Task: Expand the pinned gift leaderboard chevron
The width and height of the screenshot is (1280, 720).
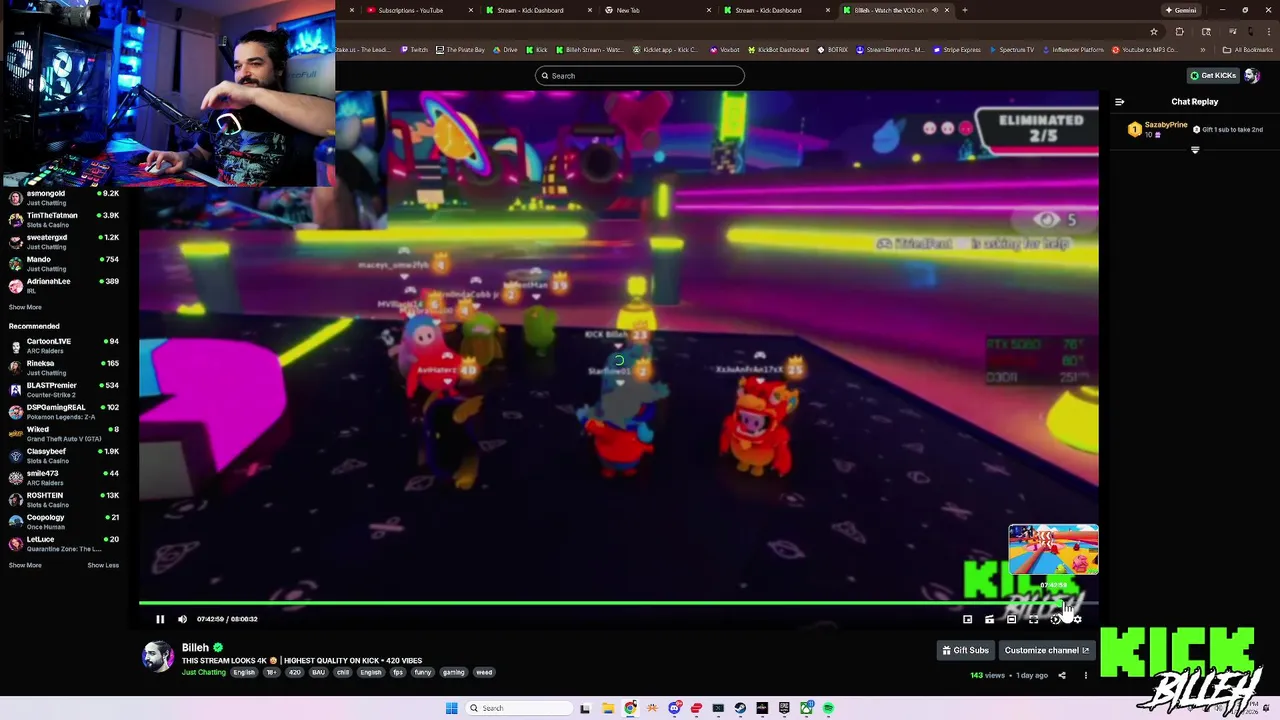Action: pyautogui.click(x=1195, y=150)
